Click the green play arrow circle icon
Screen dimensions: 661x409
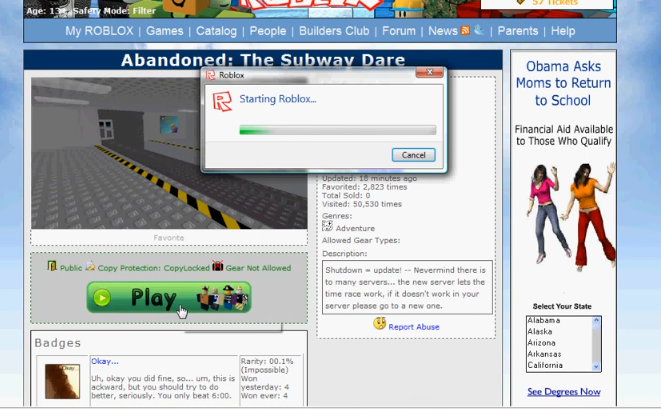pyautogui.click(x=102, y=298)
